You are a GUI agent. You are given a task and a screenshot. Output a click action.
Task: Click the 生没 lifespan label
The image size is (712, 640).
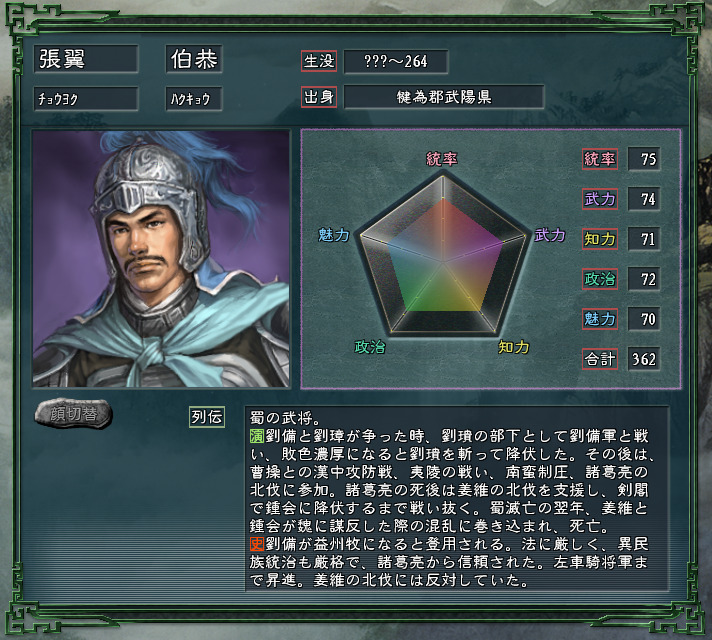tap(319, 61)
